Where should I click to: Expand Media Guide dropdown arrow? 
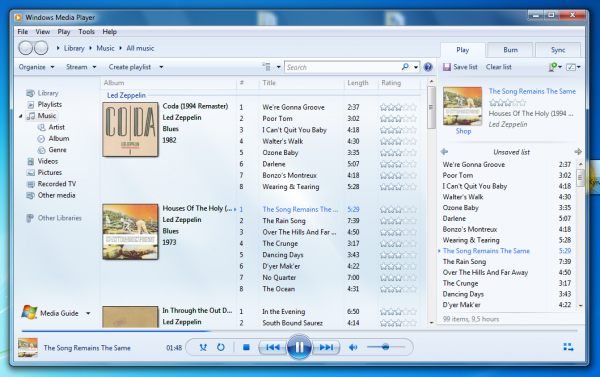[88, 313]
